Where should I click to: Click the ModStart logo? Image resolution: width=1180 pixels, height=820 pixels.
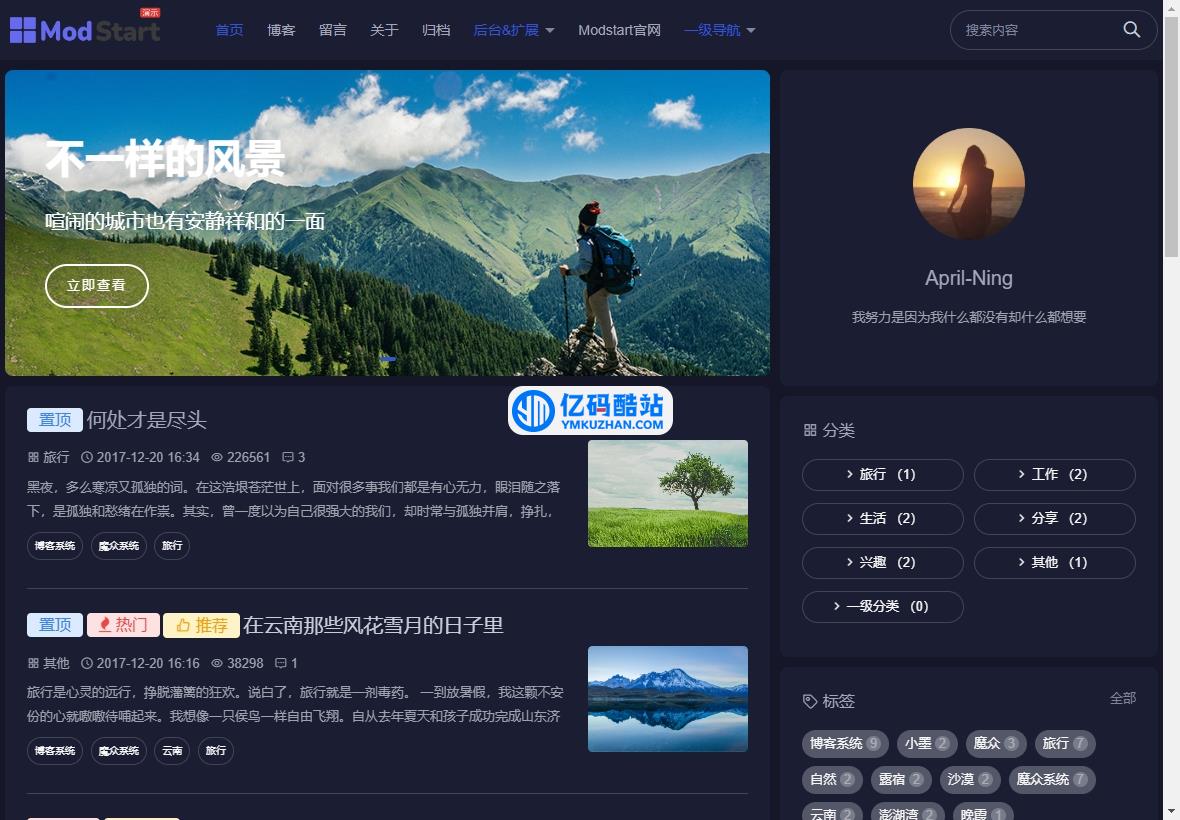click(x=85, y=30)
